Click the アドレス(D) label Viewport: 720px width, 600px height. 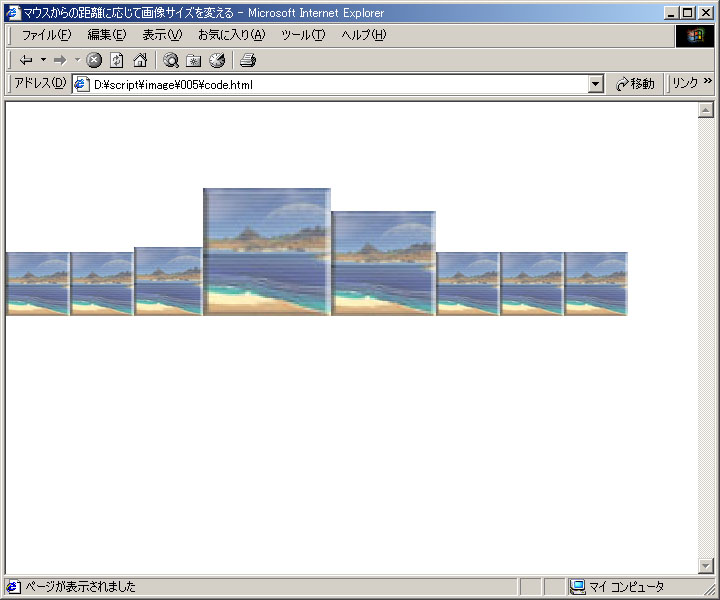pos(40,83)
